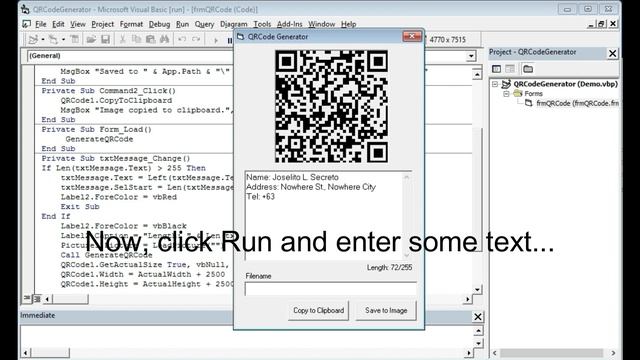Viewport: 640px width, 360px height.
Task: Click the Open Project folder icon
Action: [91, 39]
